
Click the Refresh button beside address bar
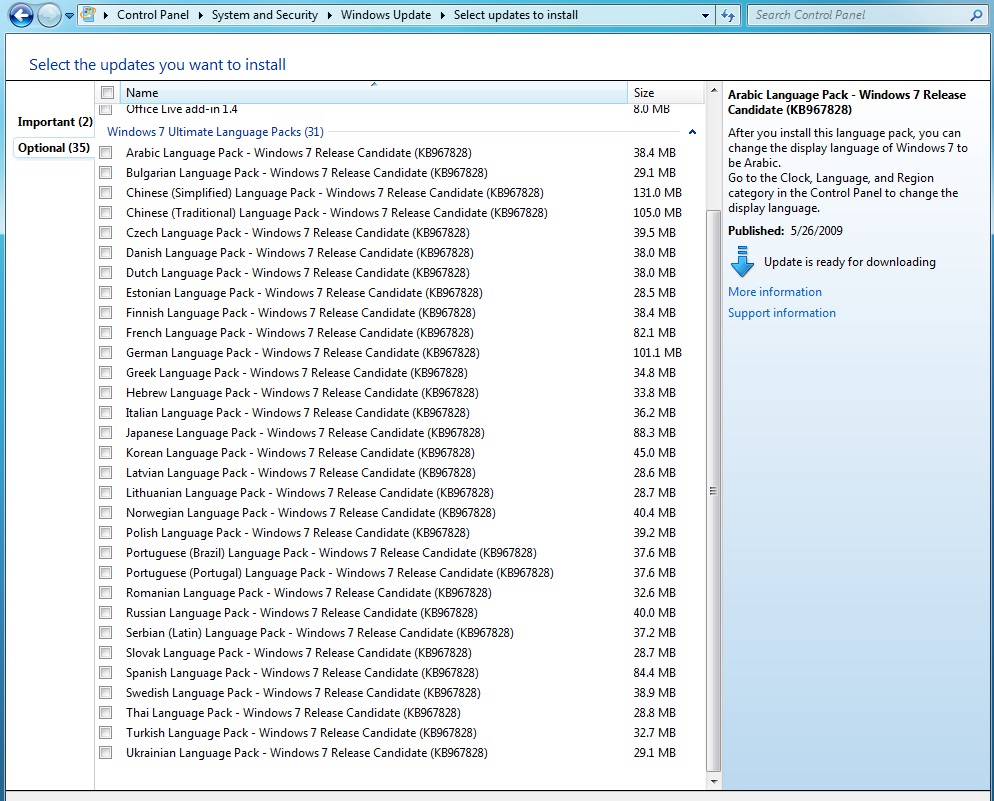click(x=728, y=15)
